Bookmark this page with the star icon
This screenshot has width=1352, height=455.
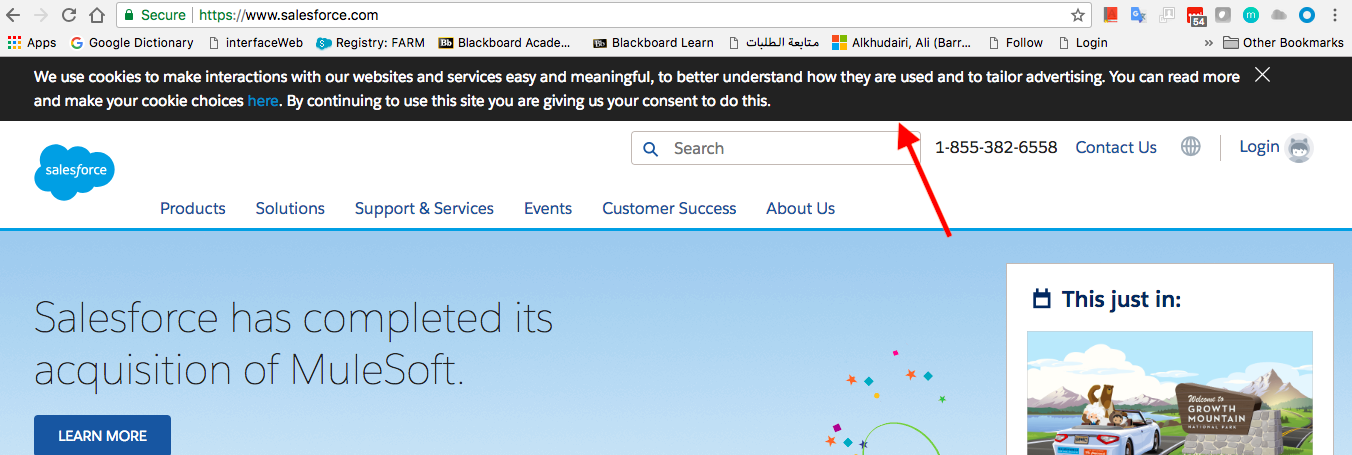click(1078, 15)
